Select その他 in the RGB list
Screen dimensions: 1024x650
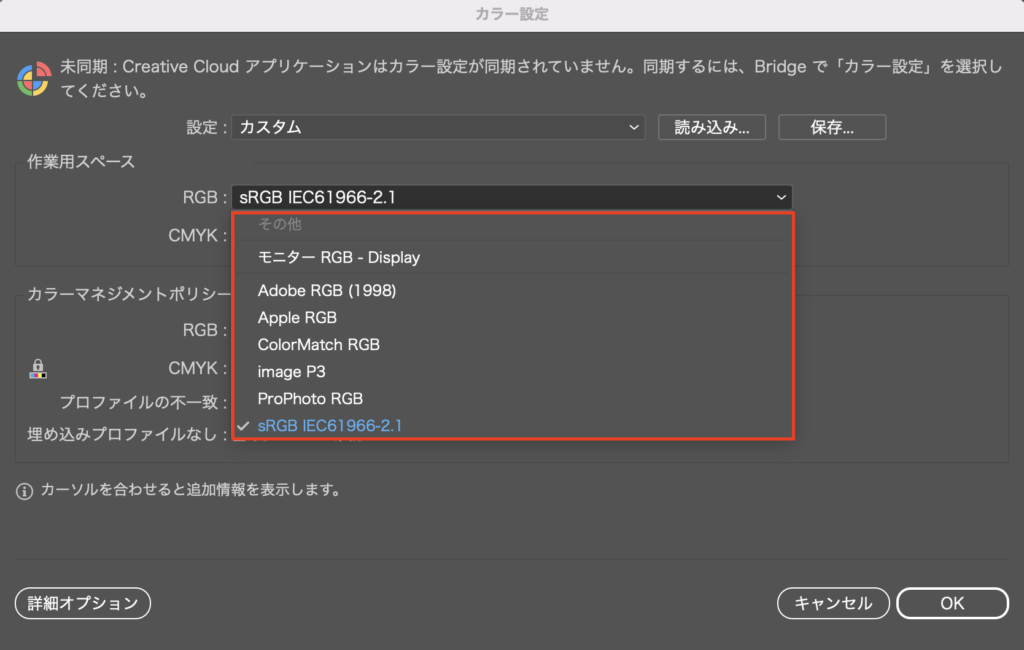279,225
